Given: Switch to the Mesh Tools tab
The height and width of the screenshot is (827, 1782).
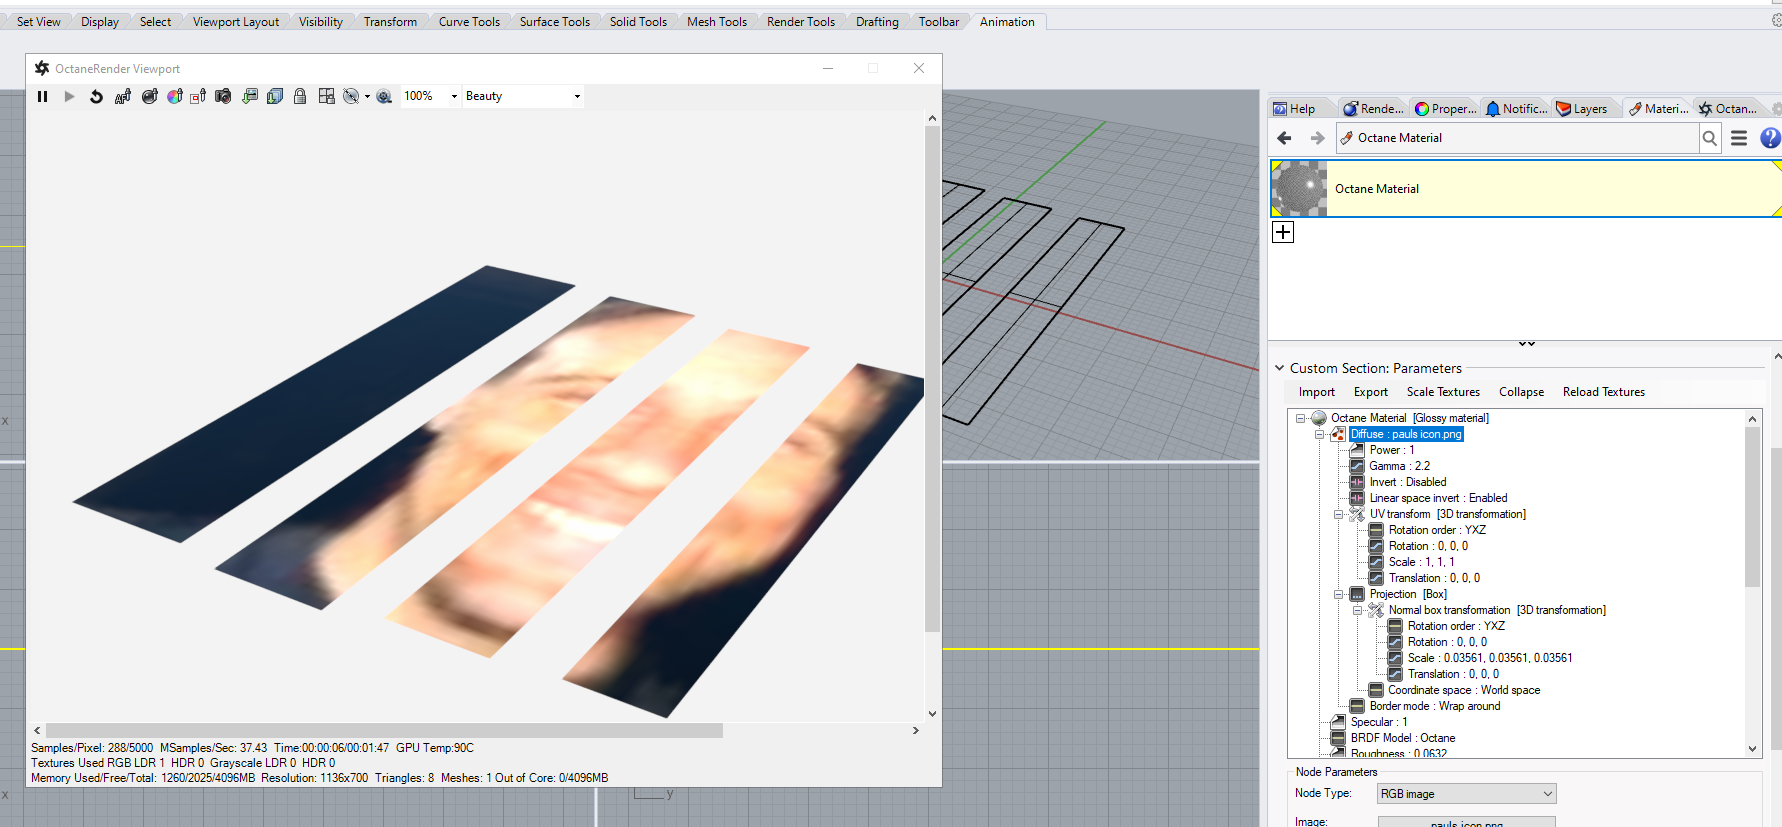Looking at the screenshot, I should tap(717, 22).
